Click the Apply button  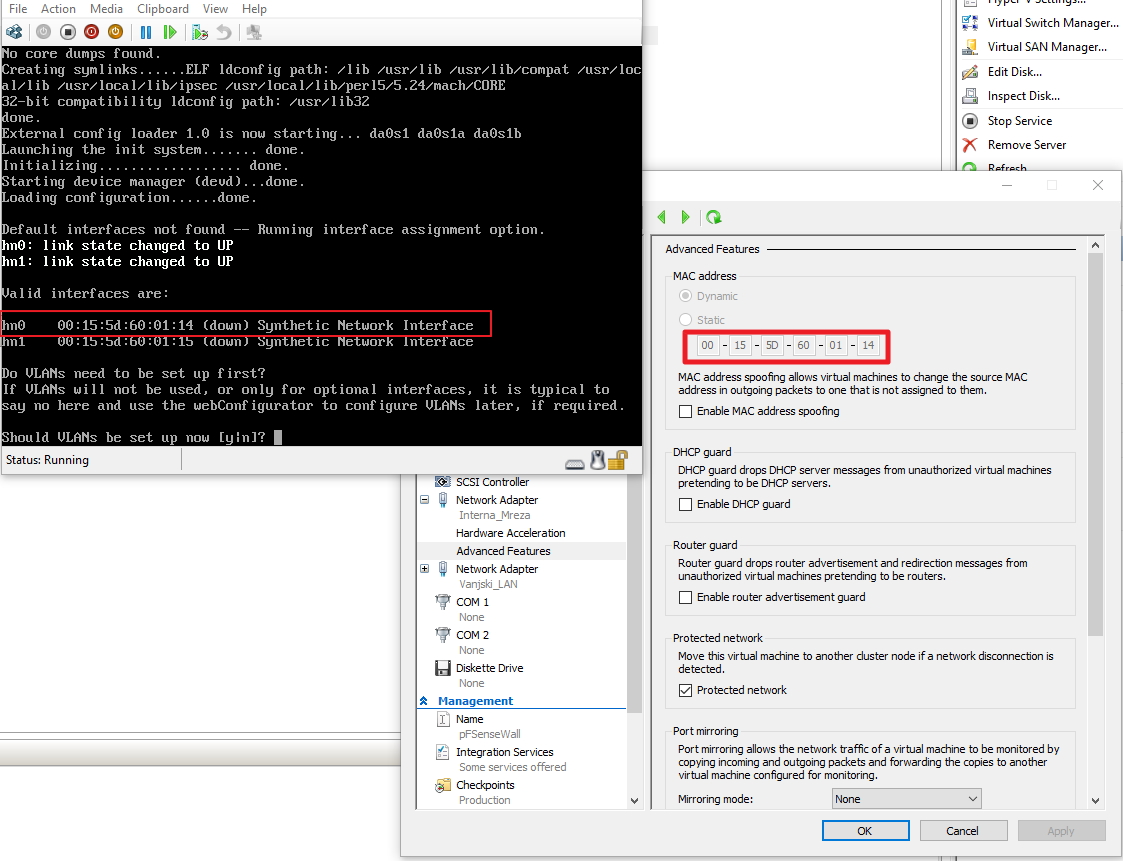tap(1061, 831)
